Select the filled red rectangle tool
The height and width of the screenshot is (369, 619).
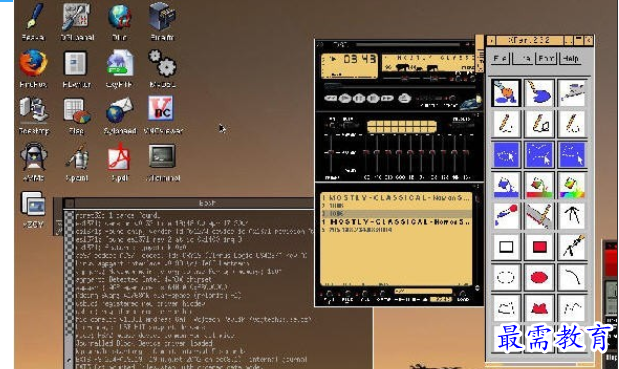click(x=539, y=247)
